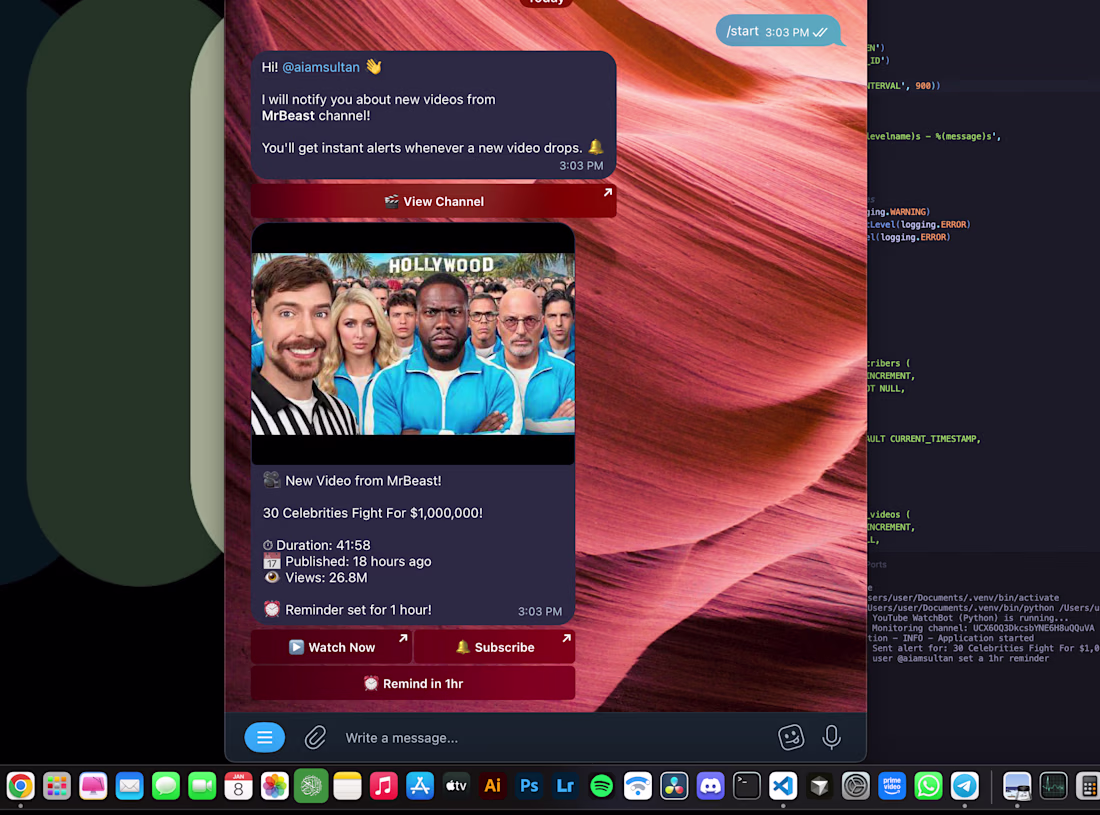Screen dimensions: 1100x815
Task: Click the Remind in 1hr button
Action: pyautogui.click(x=413, y=683)
